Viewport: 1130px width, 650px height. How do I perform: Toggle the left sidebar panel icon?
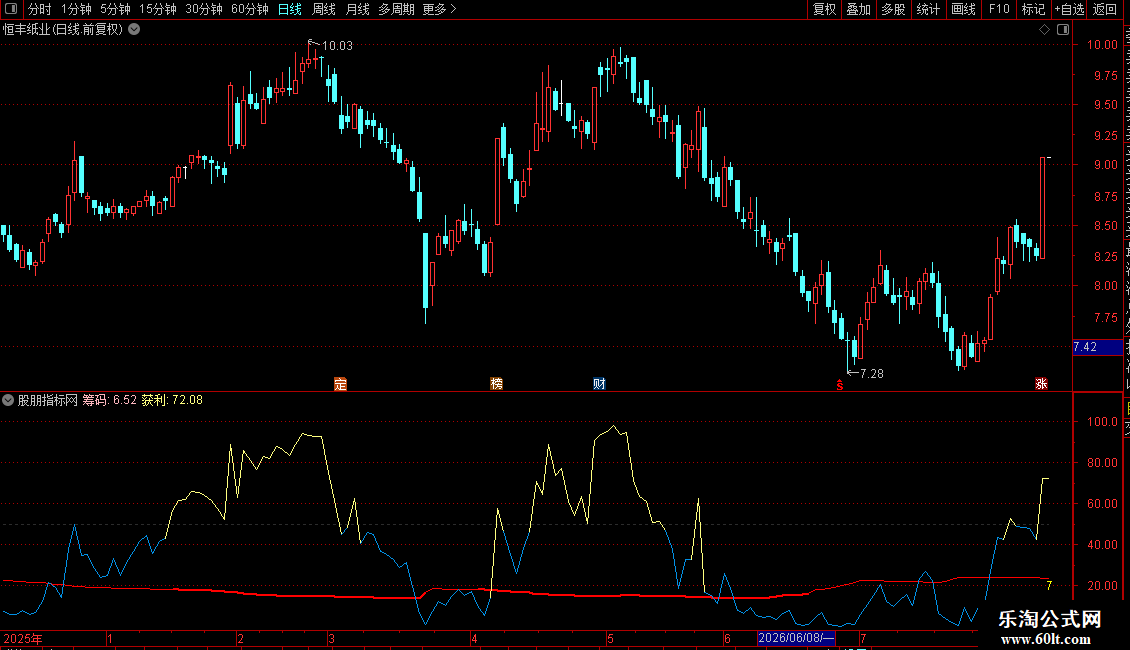click(x=11, y=9)
